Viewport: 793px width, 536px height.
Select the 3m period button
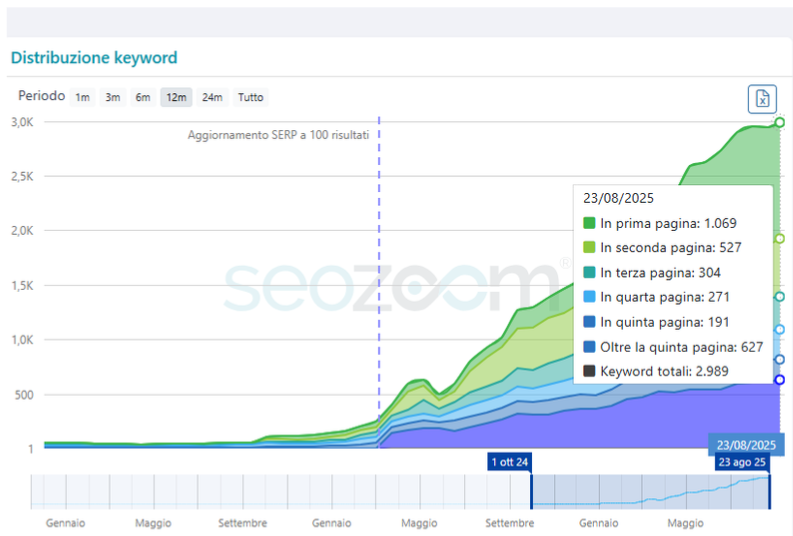(113, 97)
